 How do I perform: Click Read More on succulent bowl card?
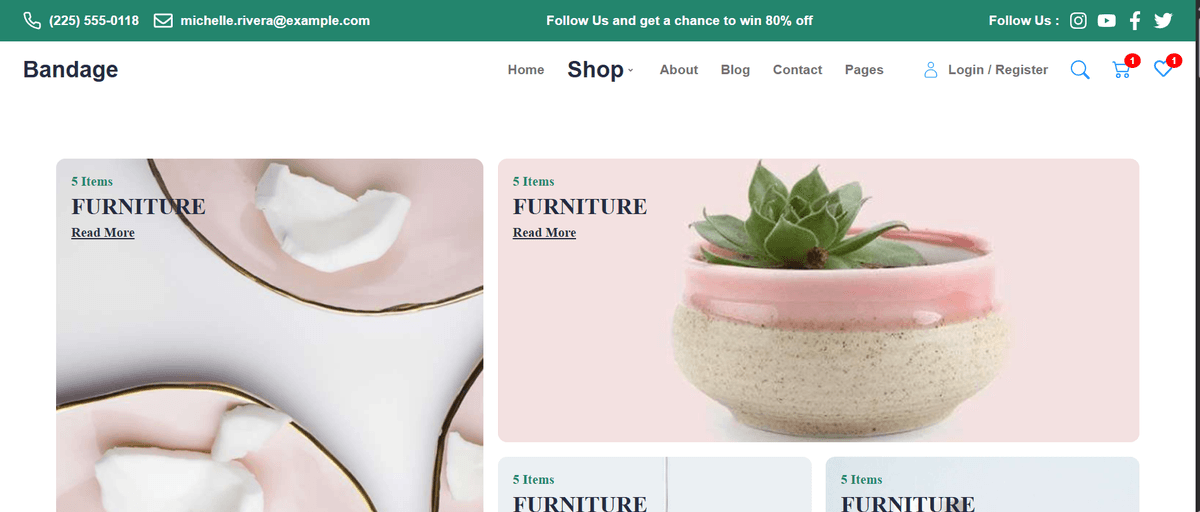point(544,233)
